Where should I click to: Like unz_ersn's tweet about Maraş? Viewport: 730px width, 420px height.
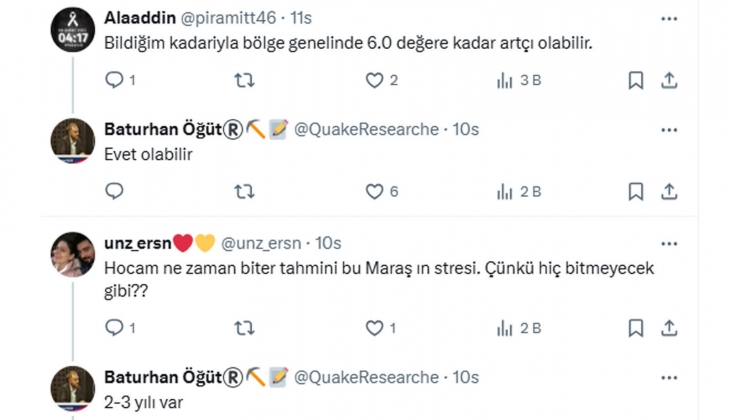[x=375, y=327]
